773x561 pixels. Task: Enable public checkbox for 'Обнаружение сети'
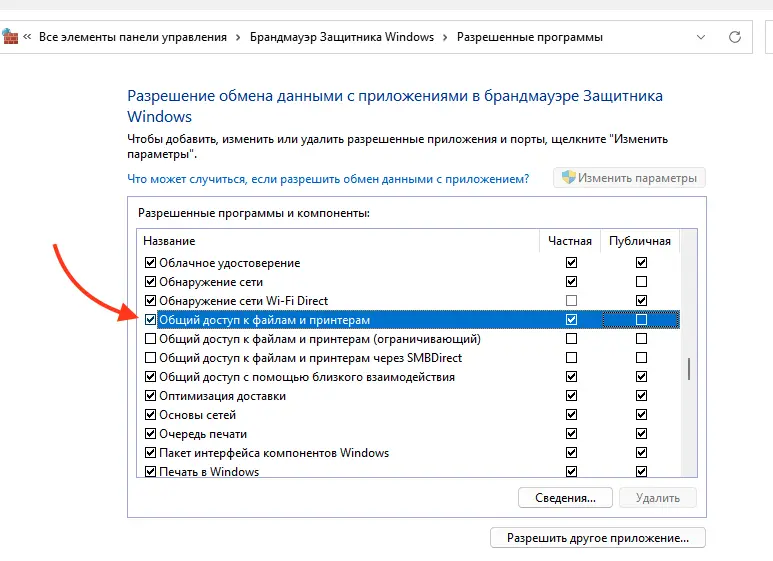[641, 281]
